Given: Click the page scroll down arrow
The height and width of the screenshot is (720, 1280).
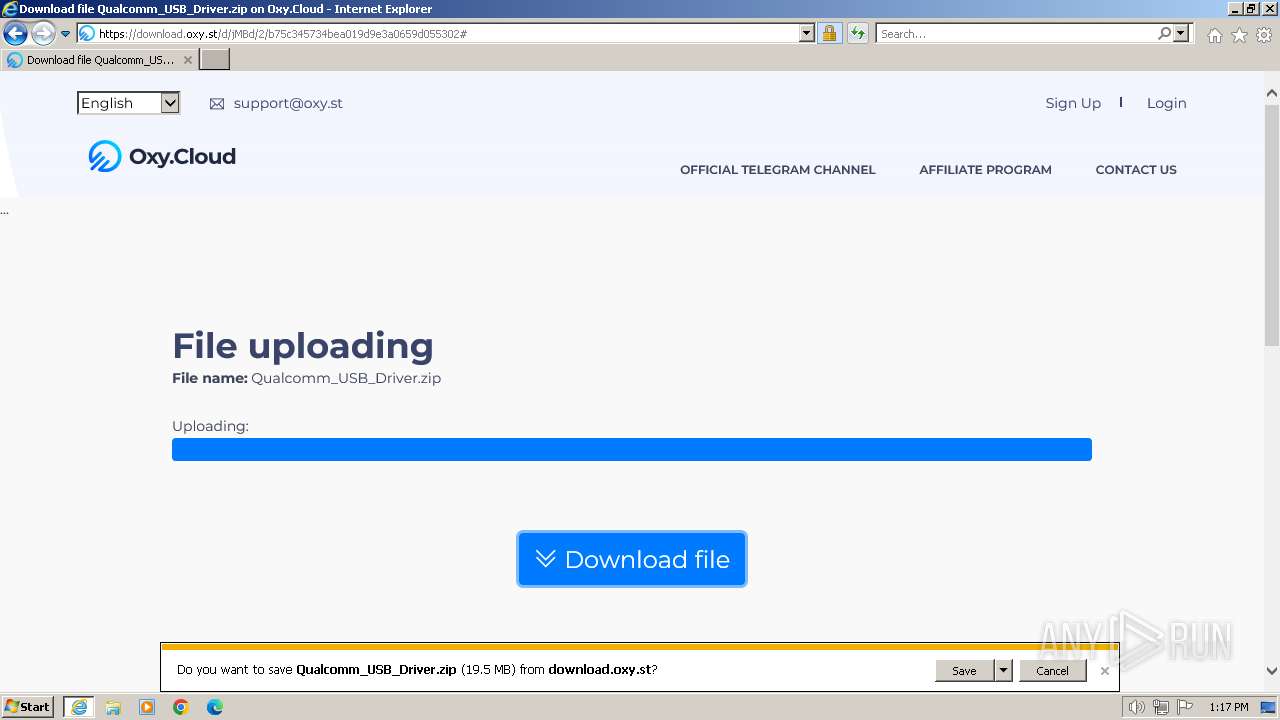Looking at the screenshot, I should tap(1271, 672).
